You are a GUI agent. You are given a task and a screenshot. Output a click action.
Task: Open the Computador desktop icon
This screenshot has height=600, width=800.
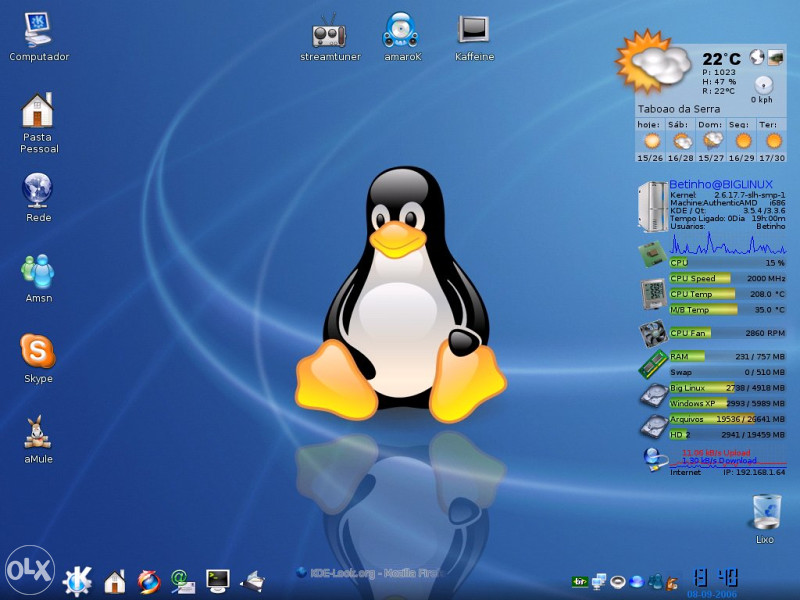point(39,37)
